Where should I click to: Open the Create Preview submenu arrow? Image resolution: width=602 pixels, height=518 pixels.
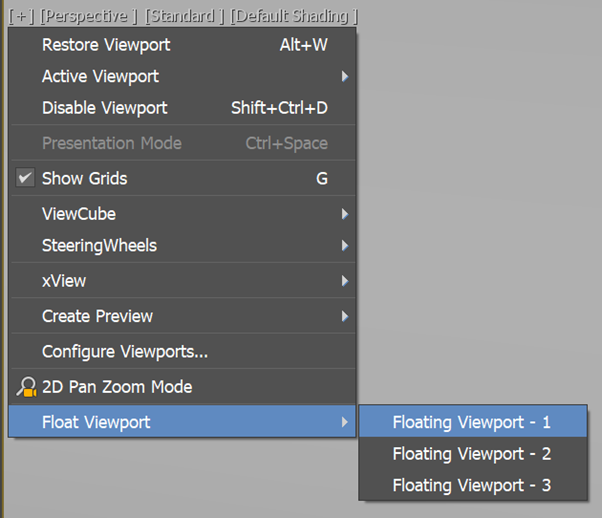[x=345, y=316]
